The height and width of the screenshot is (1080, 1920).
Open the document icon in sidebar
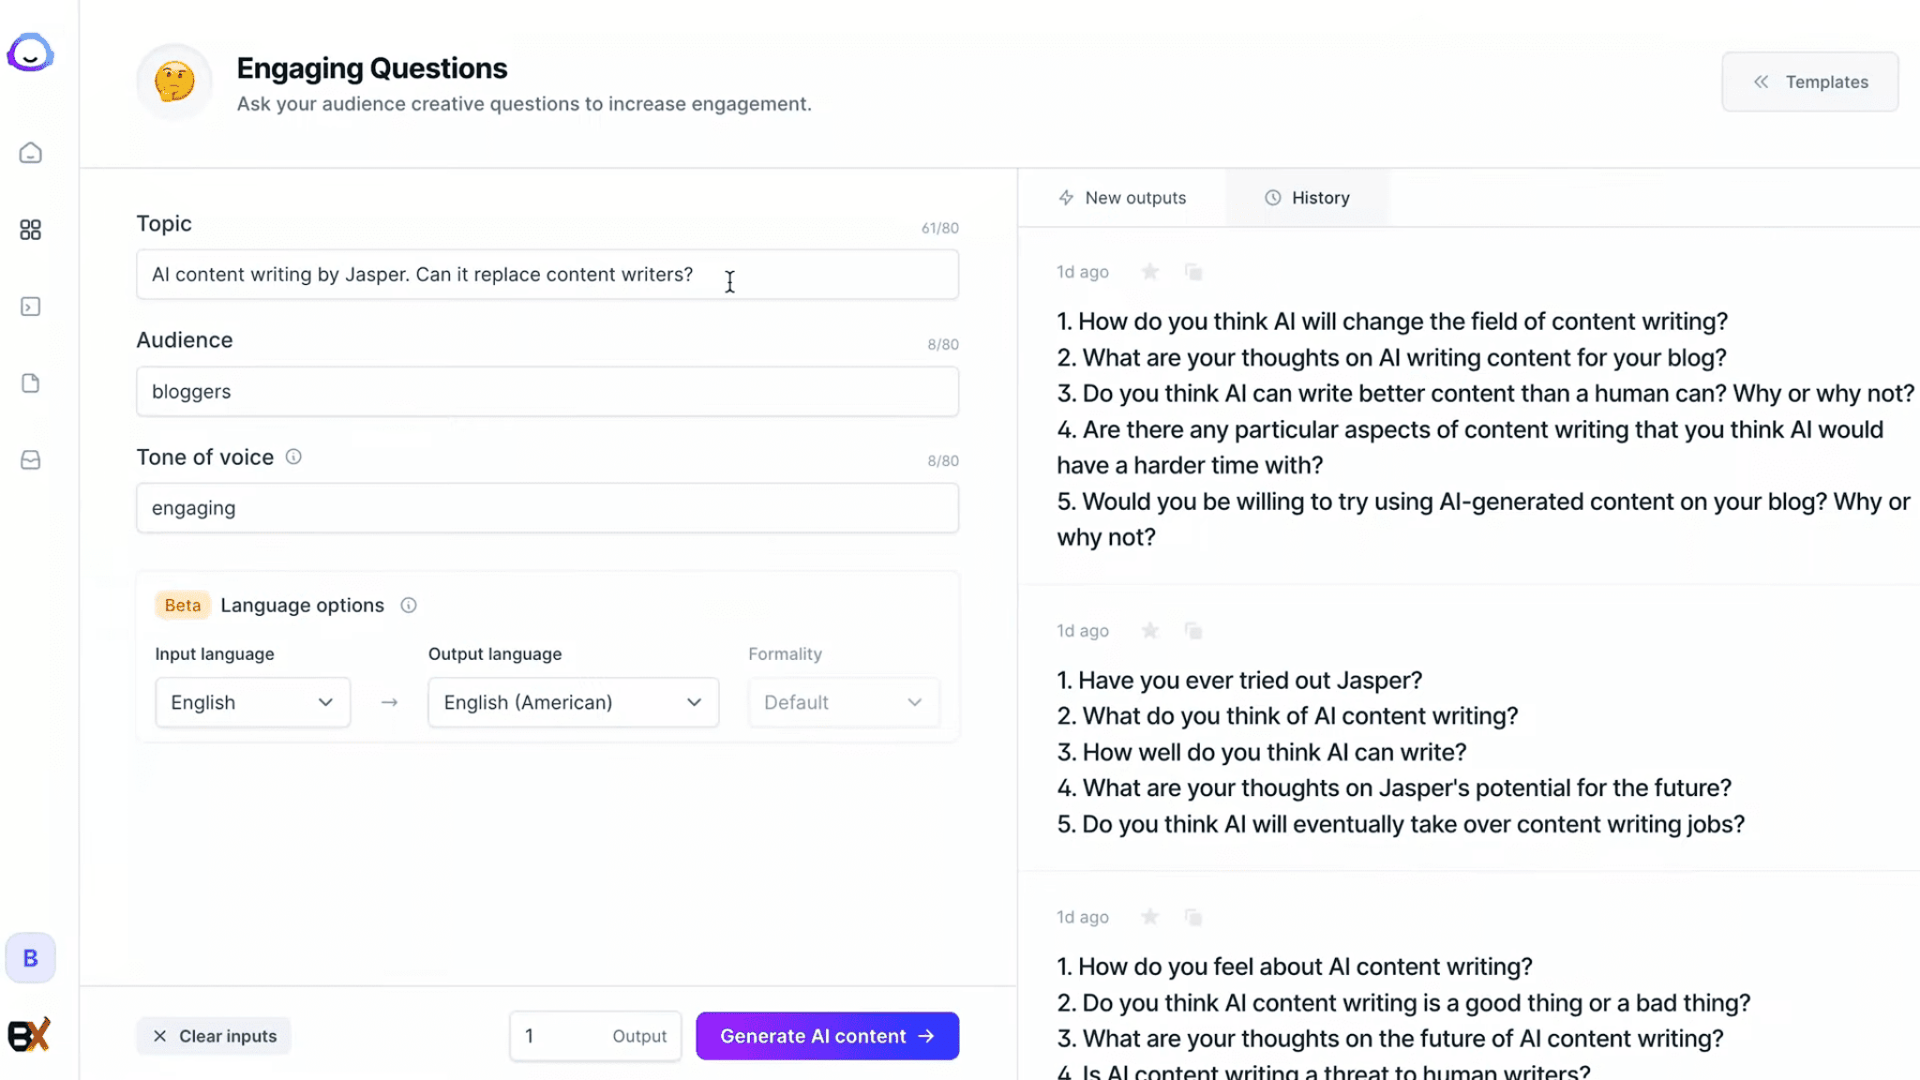[x=31, y=384]
